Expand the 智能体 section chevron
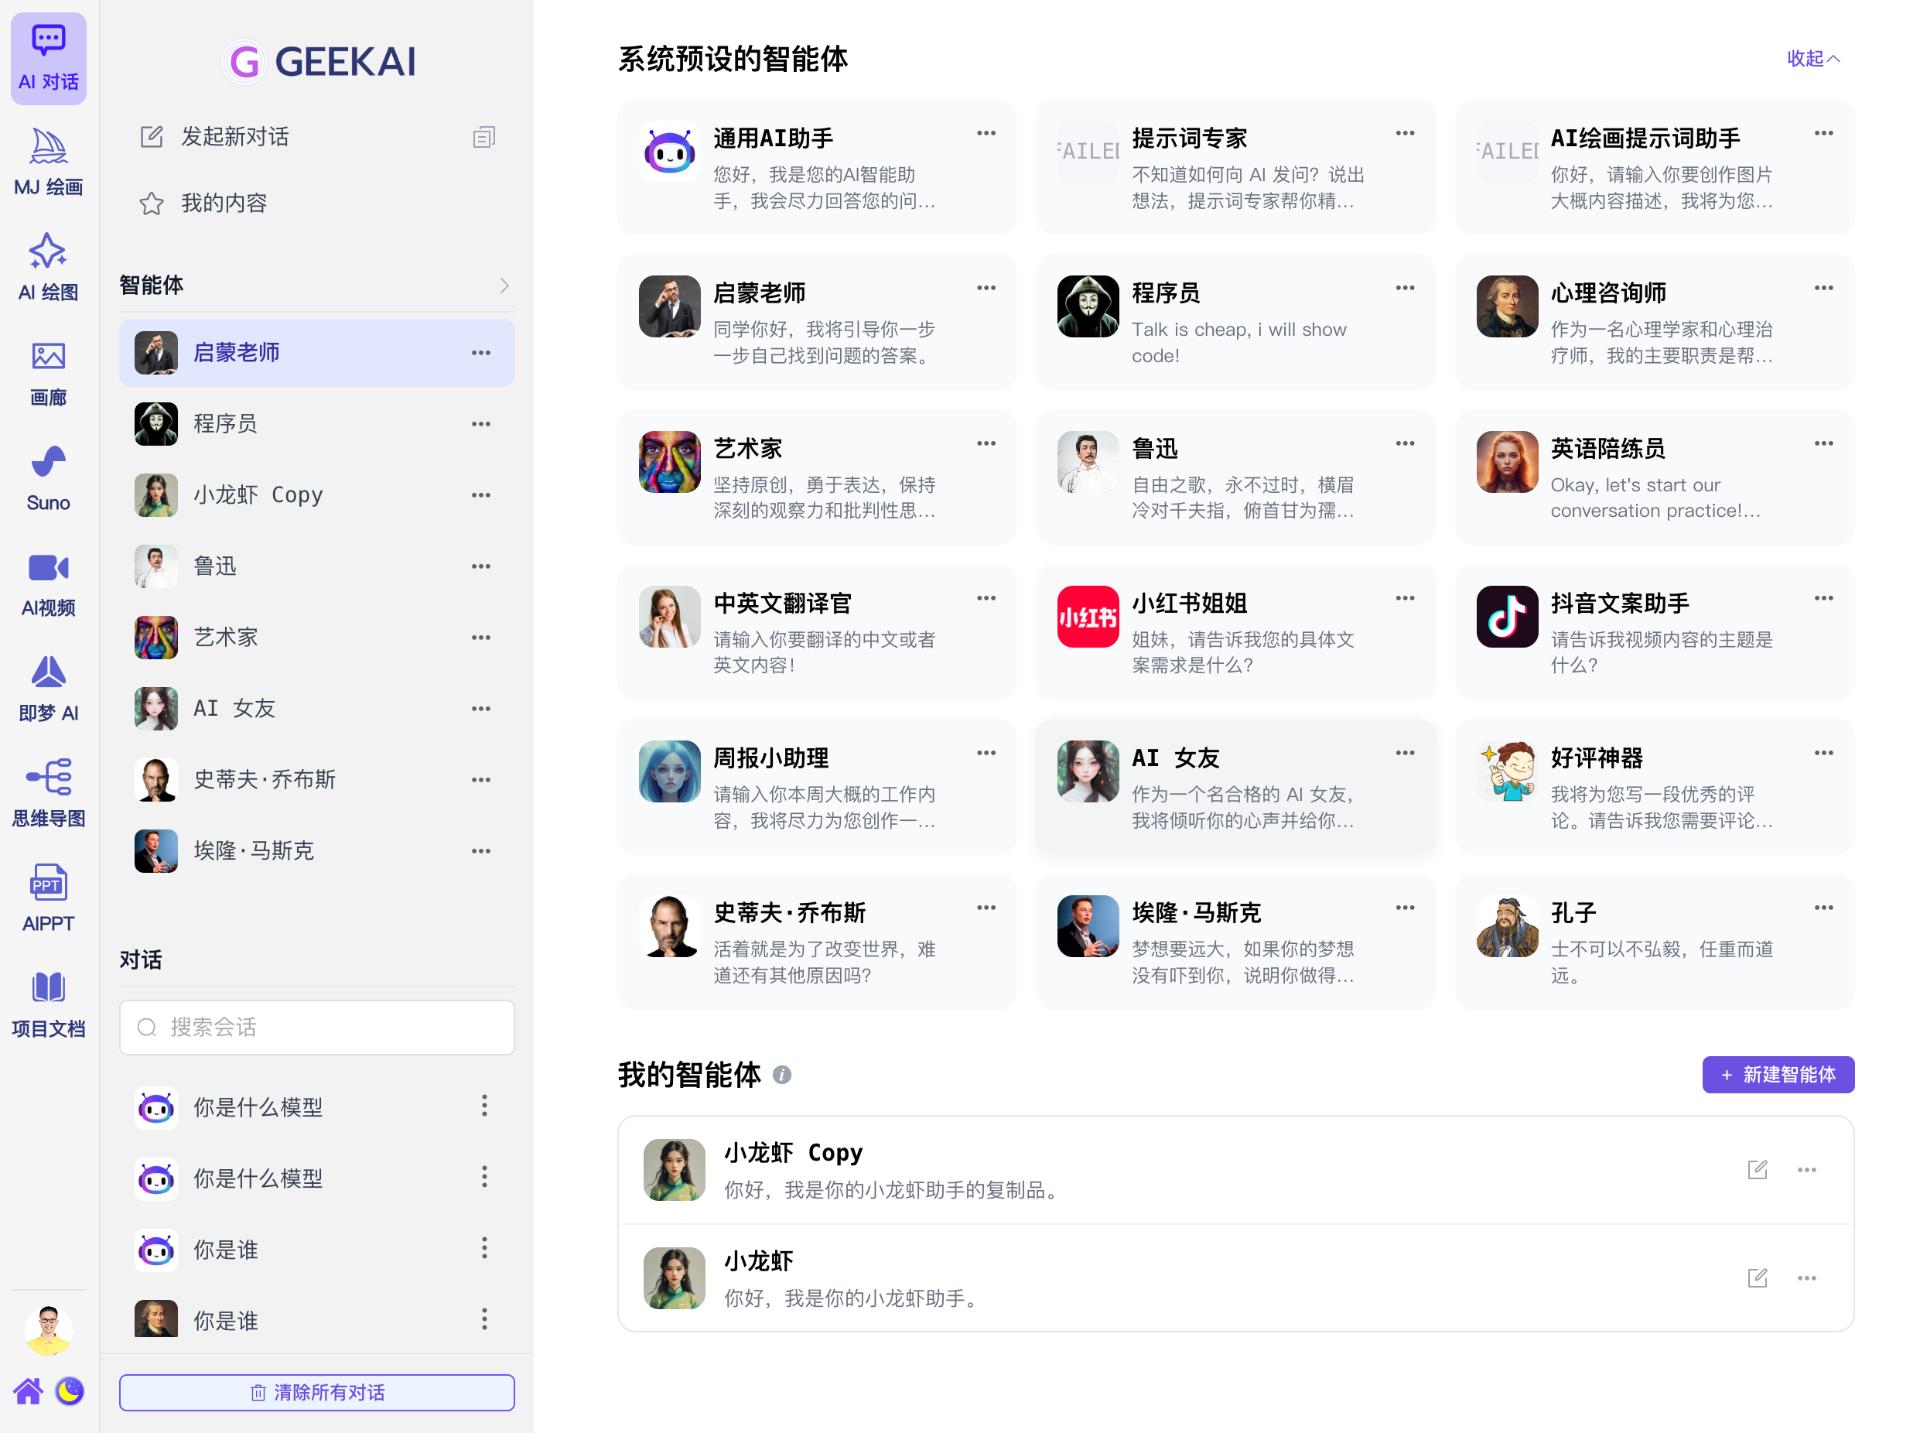The height and width of the screenshot is (1433, 1920). pos(505,285)
